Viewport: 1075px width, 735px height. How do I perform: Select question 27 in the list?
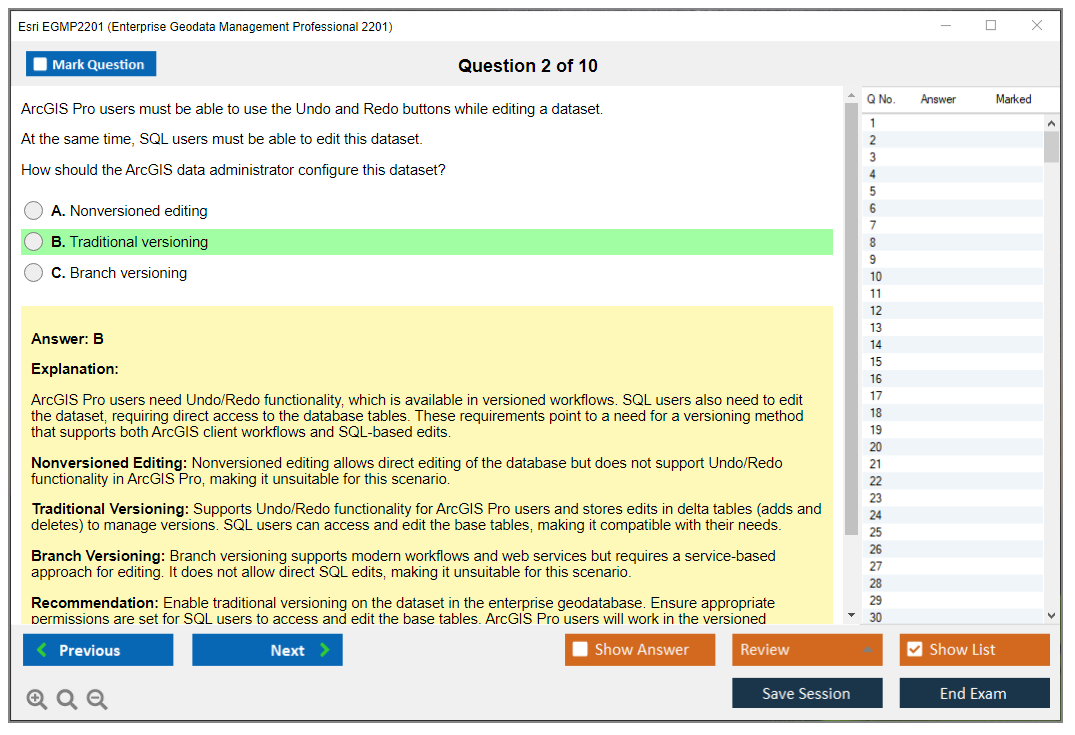point(953,566)
